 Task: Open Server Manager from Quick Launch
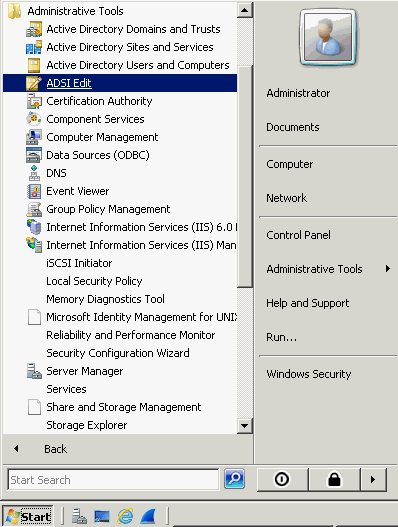[x=79, y=516]
